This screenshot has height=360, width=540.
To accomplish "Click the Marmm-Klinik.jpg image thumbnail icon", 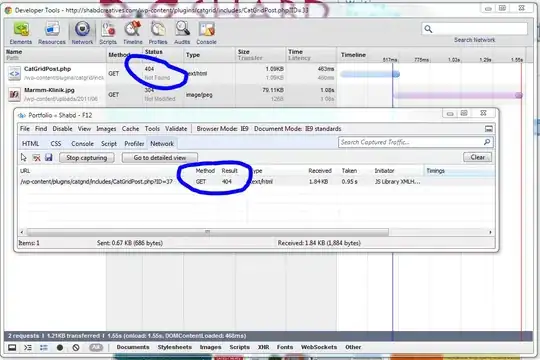I will 14,94.
